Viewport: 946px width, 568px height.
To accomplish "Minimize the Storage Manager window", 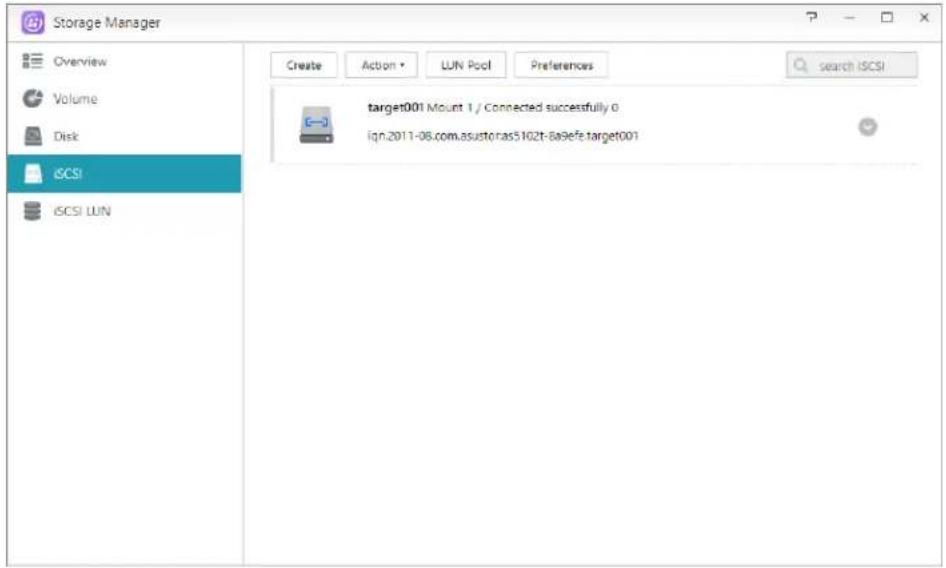I will point(849,18).
